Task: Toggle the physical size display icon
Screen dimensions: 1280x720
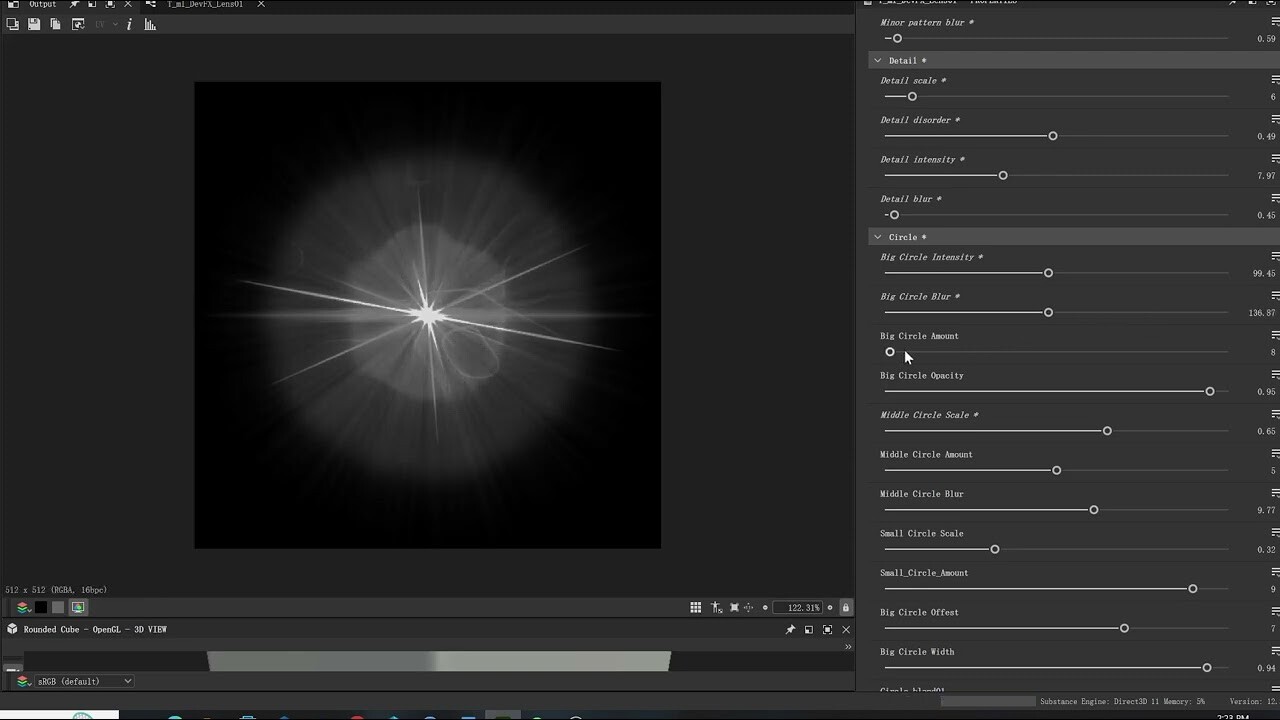Action: tap(716, 607)
